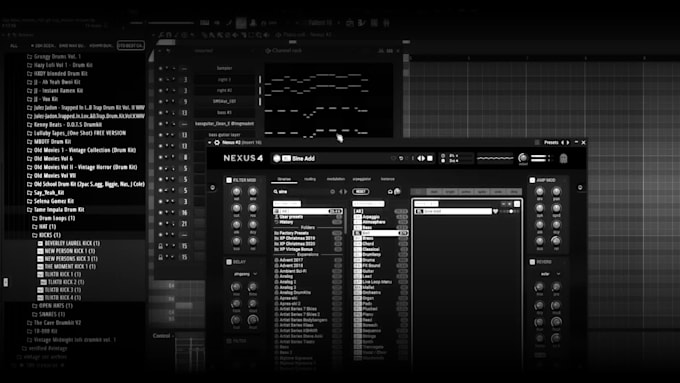Select the Analog Drumkits expansion
Image resolution: width=680 pixels, height=383 pixels.
309,292
